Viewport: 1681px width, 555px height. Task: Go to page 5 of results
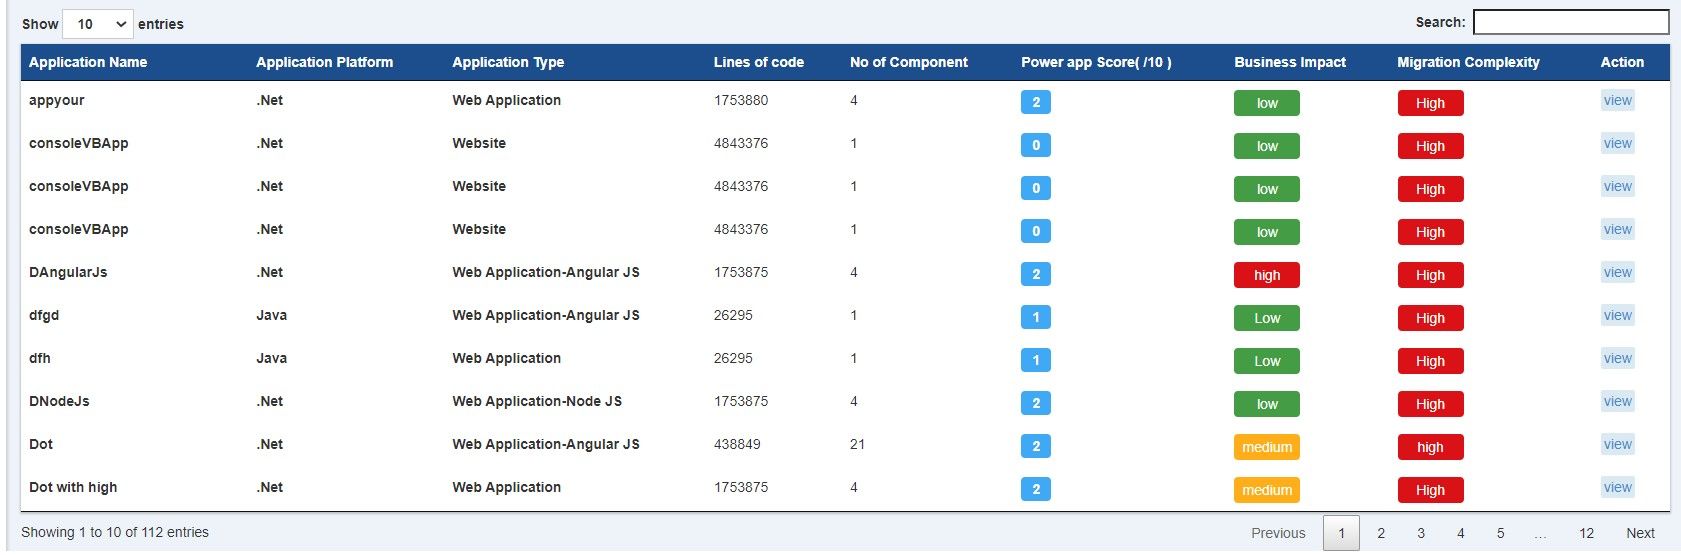point(1500,533)
